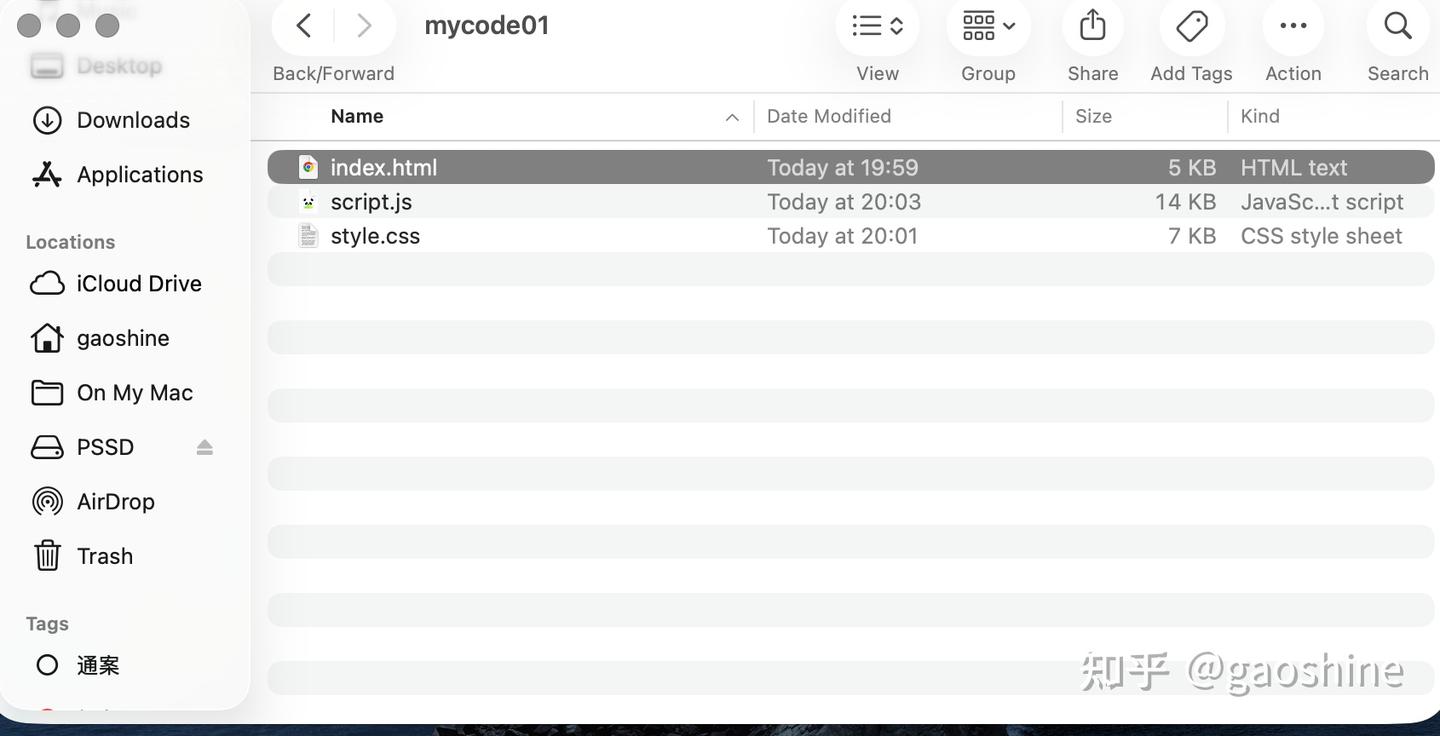Filter by the 通案 tag circle
Image resolution: width=1440 pixels, height=736 pixels.
47,665
